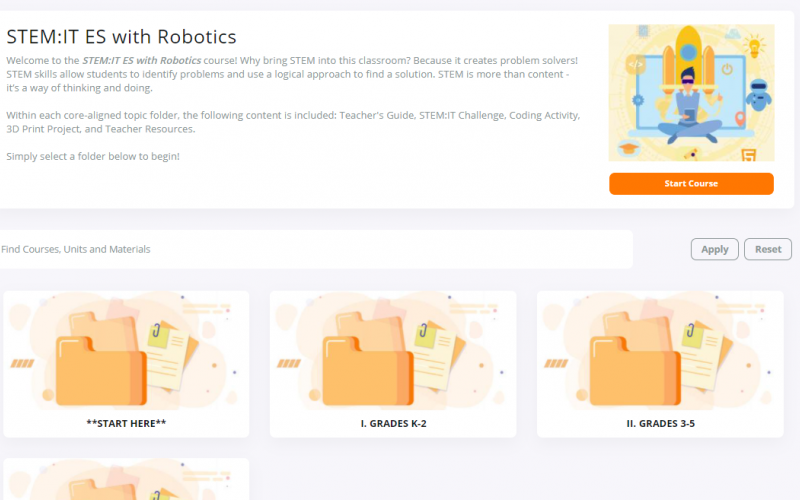
Task: Click the power symbol icon in illustration
Action: click(x=727, y=69)
